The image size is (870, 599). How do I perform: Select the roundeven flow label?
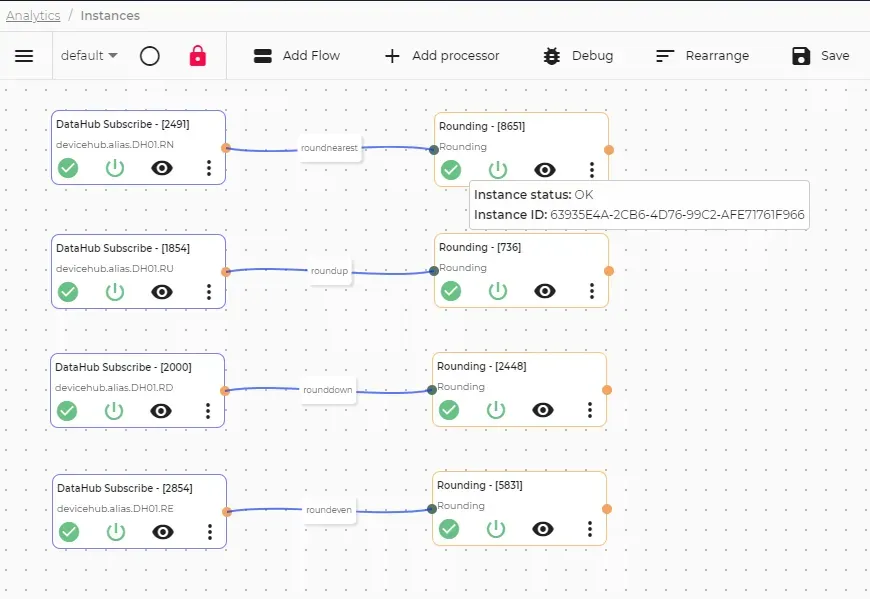pyautogui.click(x=328, y=510)
